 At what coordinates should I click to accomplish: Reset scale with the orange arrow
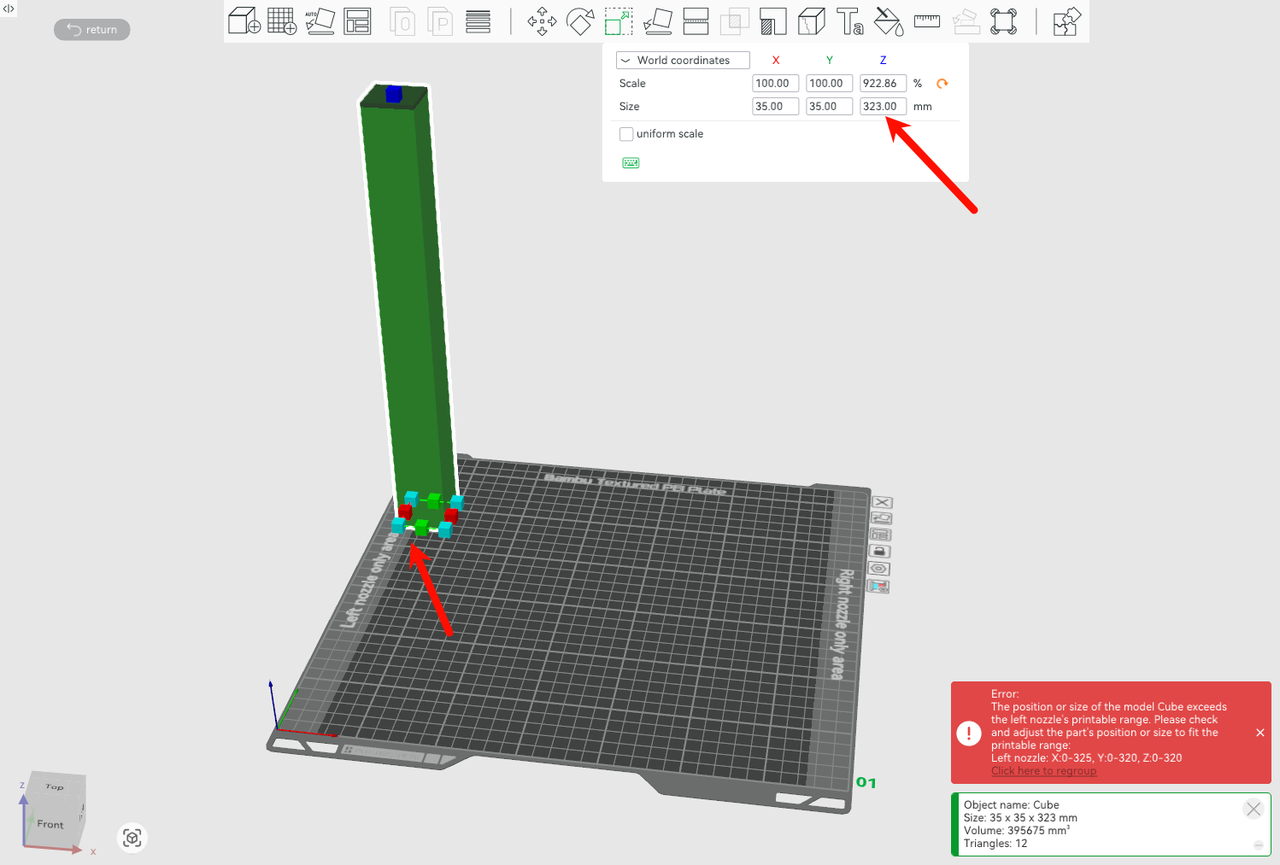click(x=941, y=84)
